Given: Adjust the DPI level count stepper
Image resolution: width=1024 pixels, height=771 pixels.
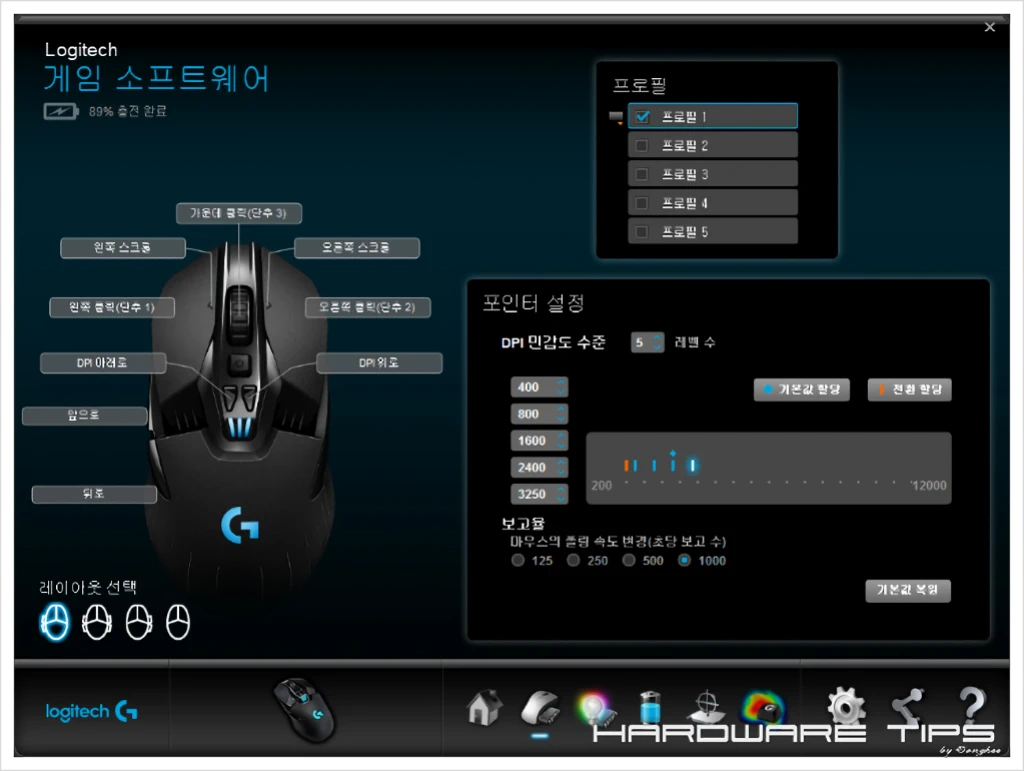Looking at the screenshot, I should click(x=658, y=342).
